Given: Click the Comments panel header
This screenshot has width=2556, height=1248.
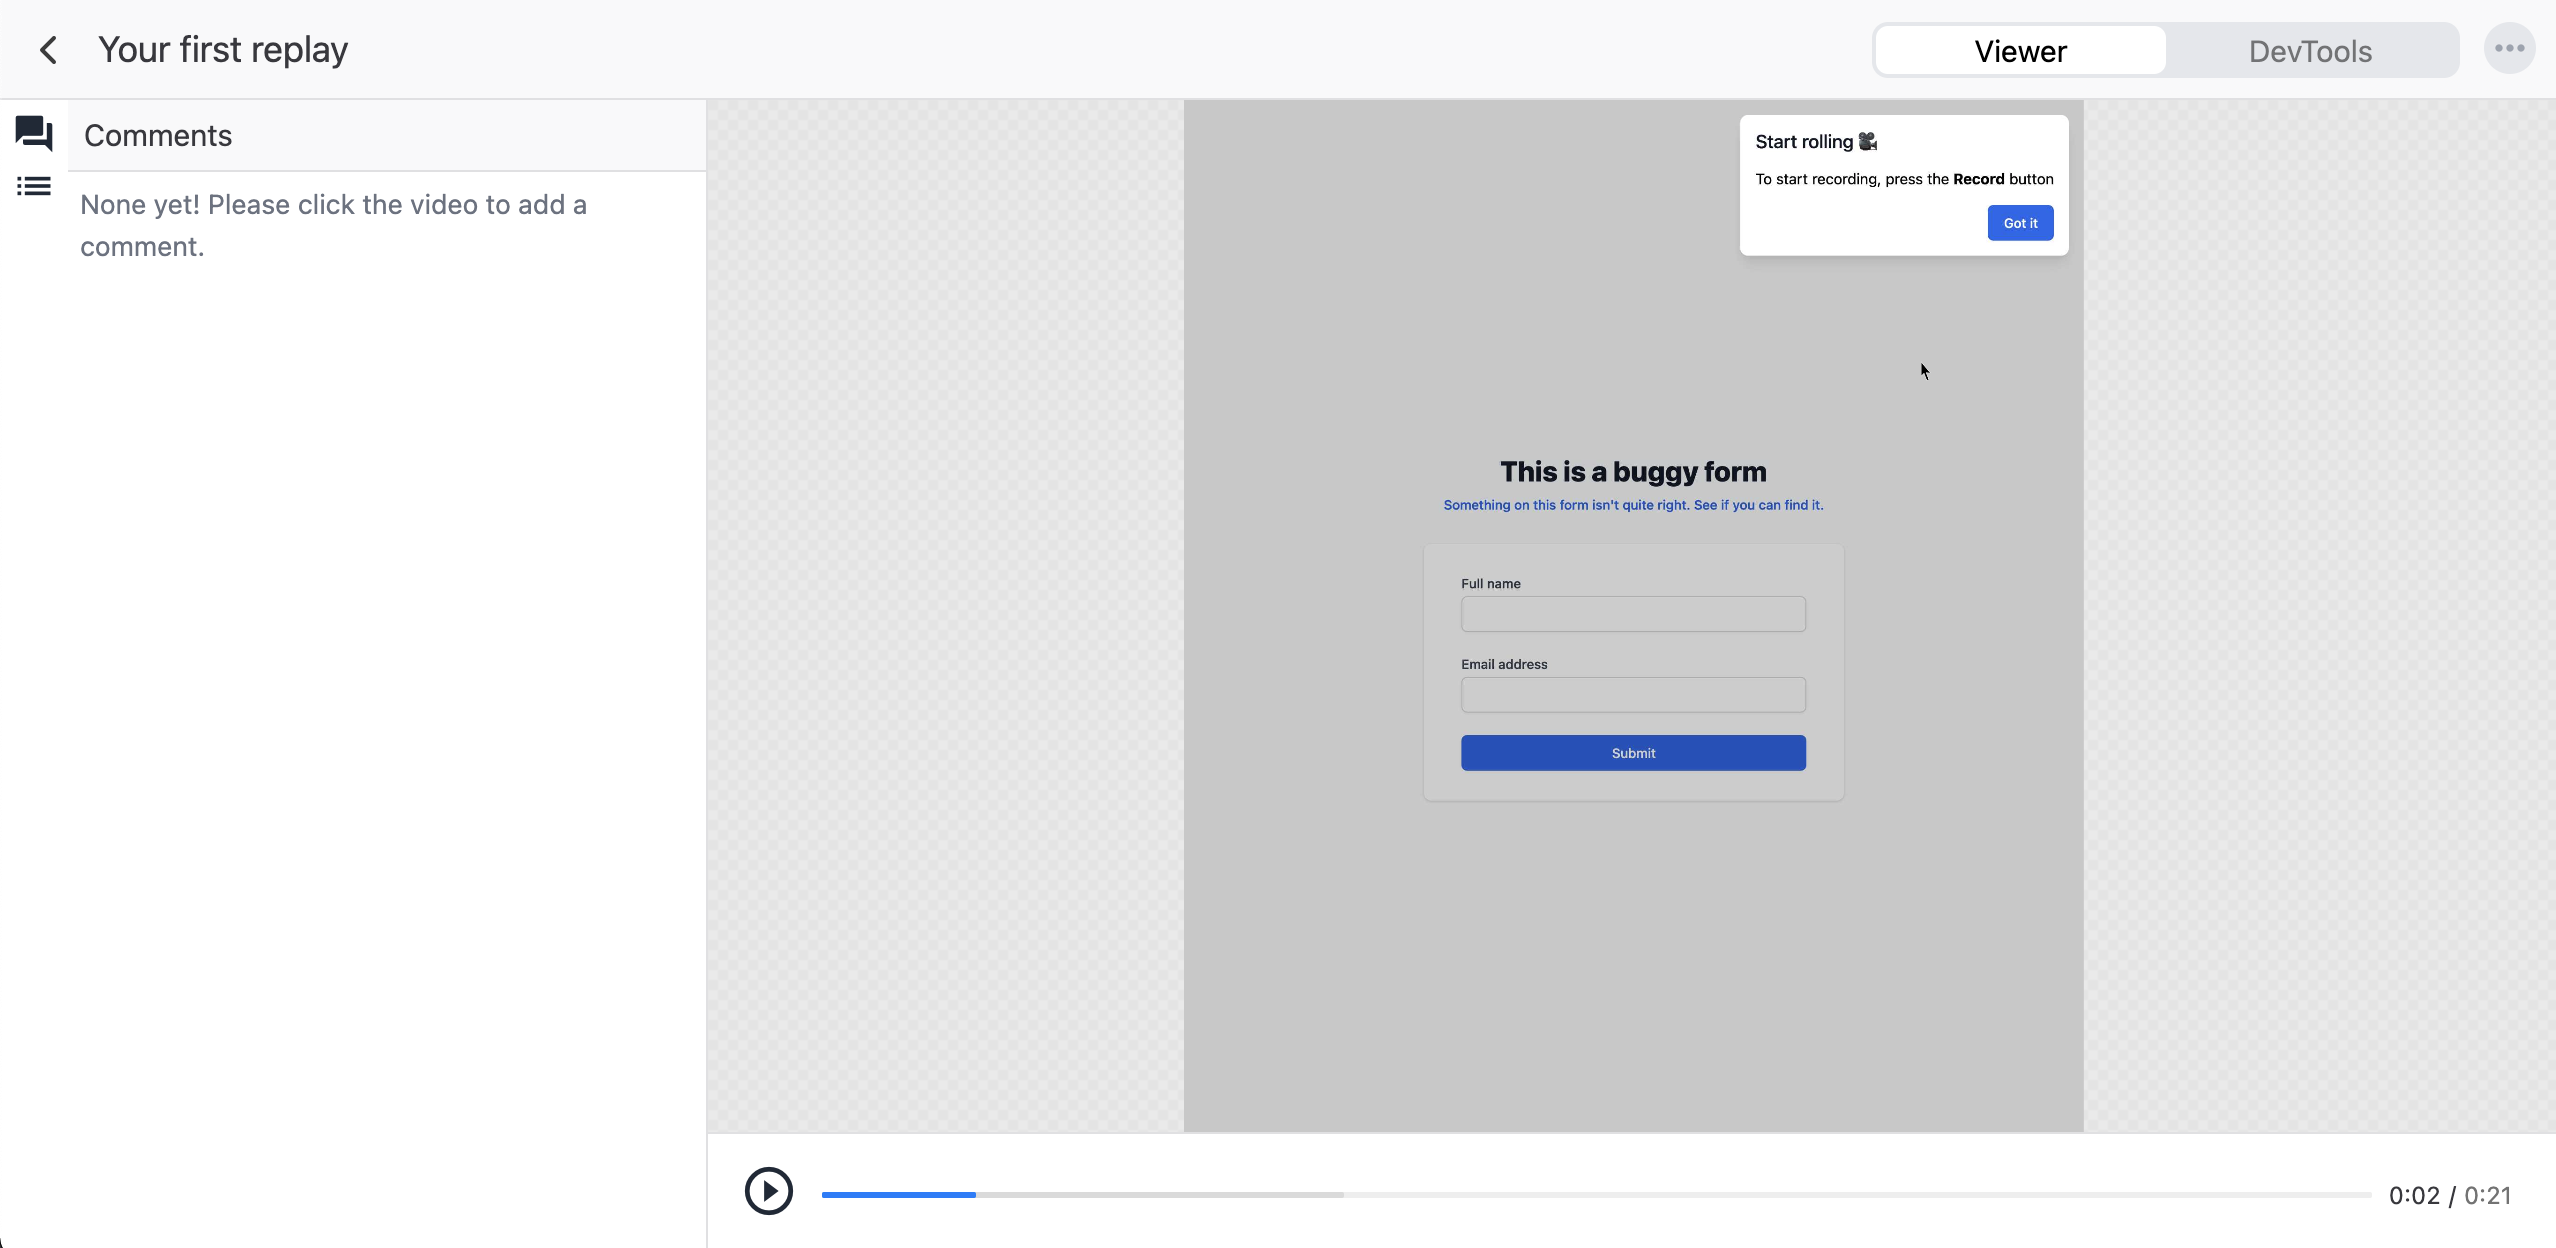Looking at the screenshot, I should coord(157,135).
